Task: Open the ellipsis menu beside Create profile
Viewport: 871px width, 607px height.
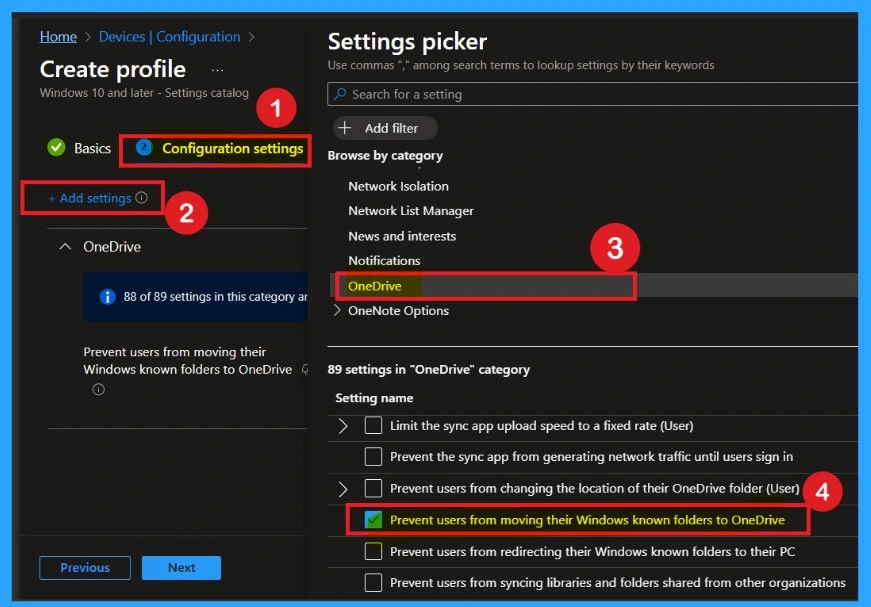Action: (x=217, y=71)
